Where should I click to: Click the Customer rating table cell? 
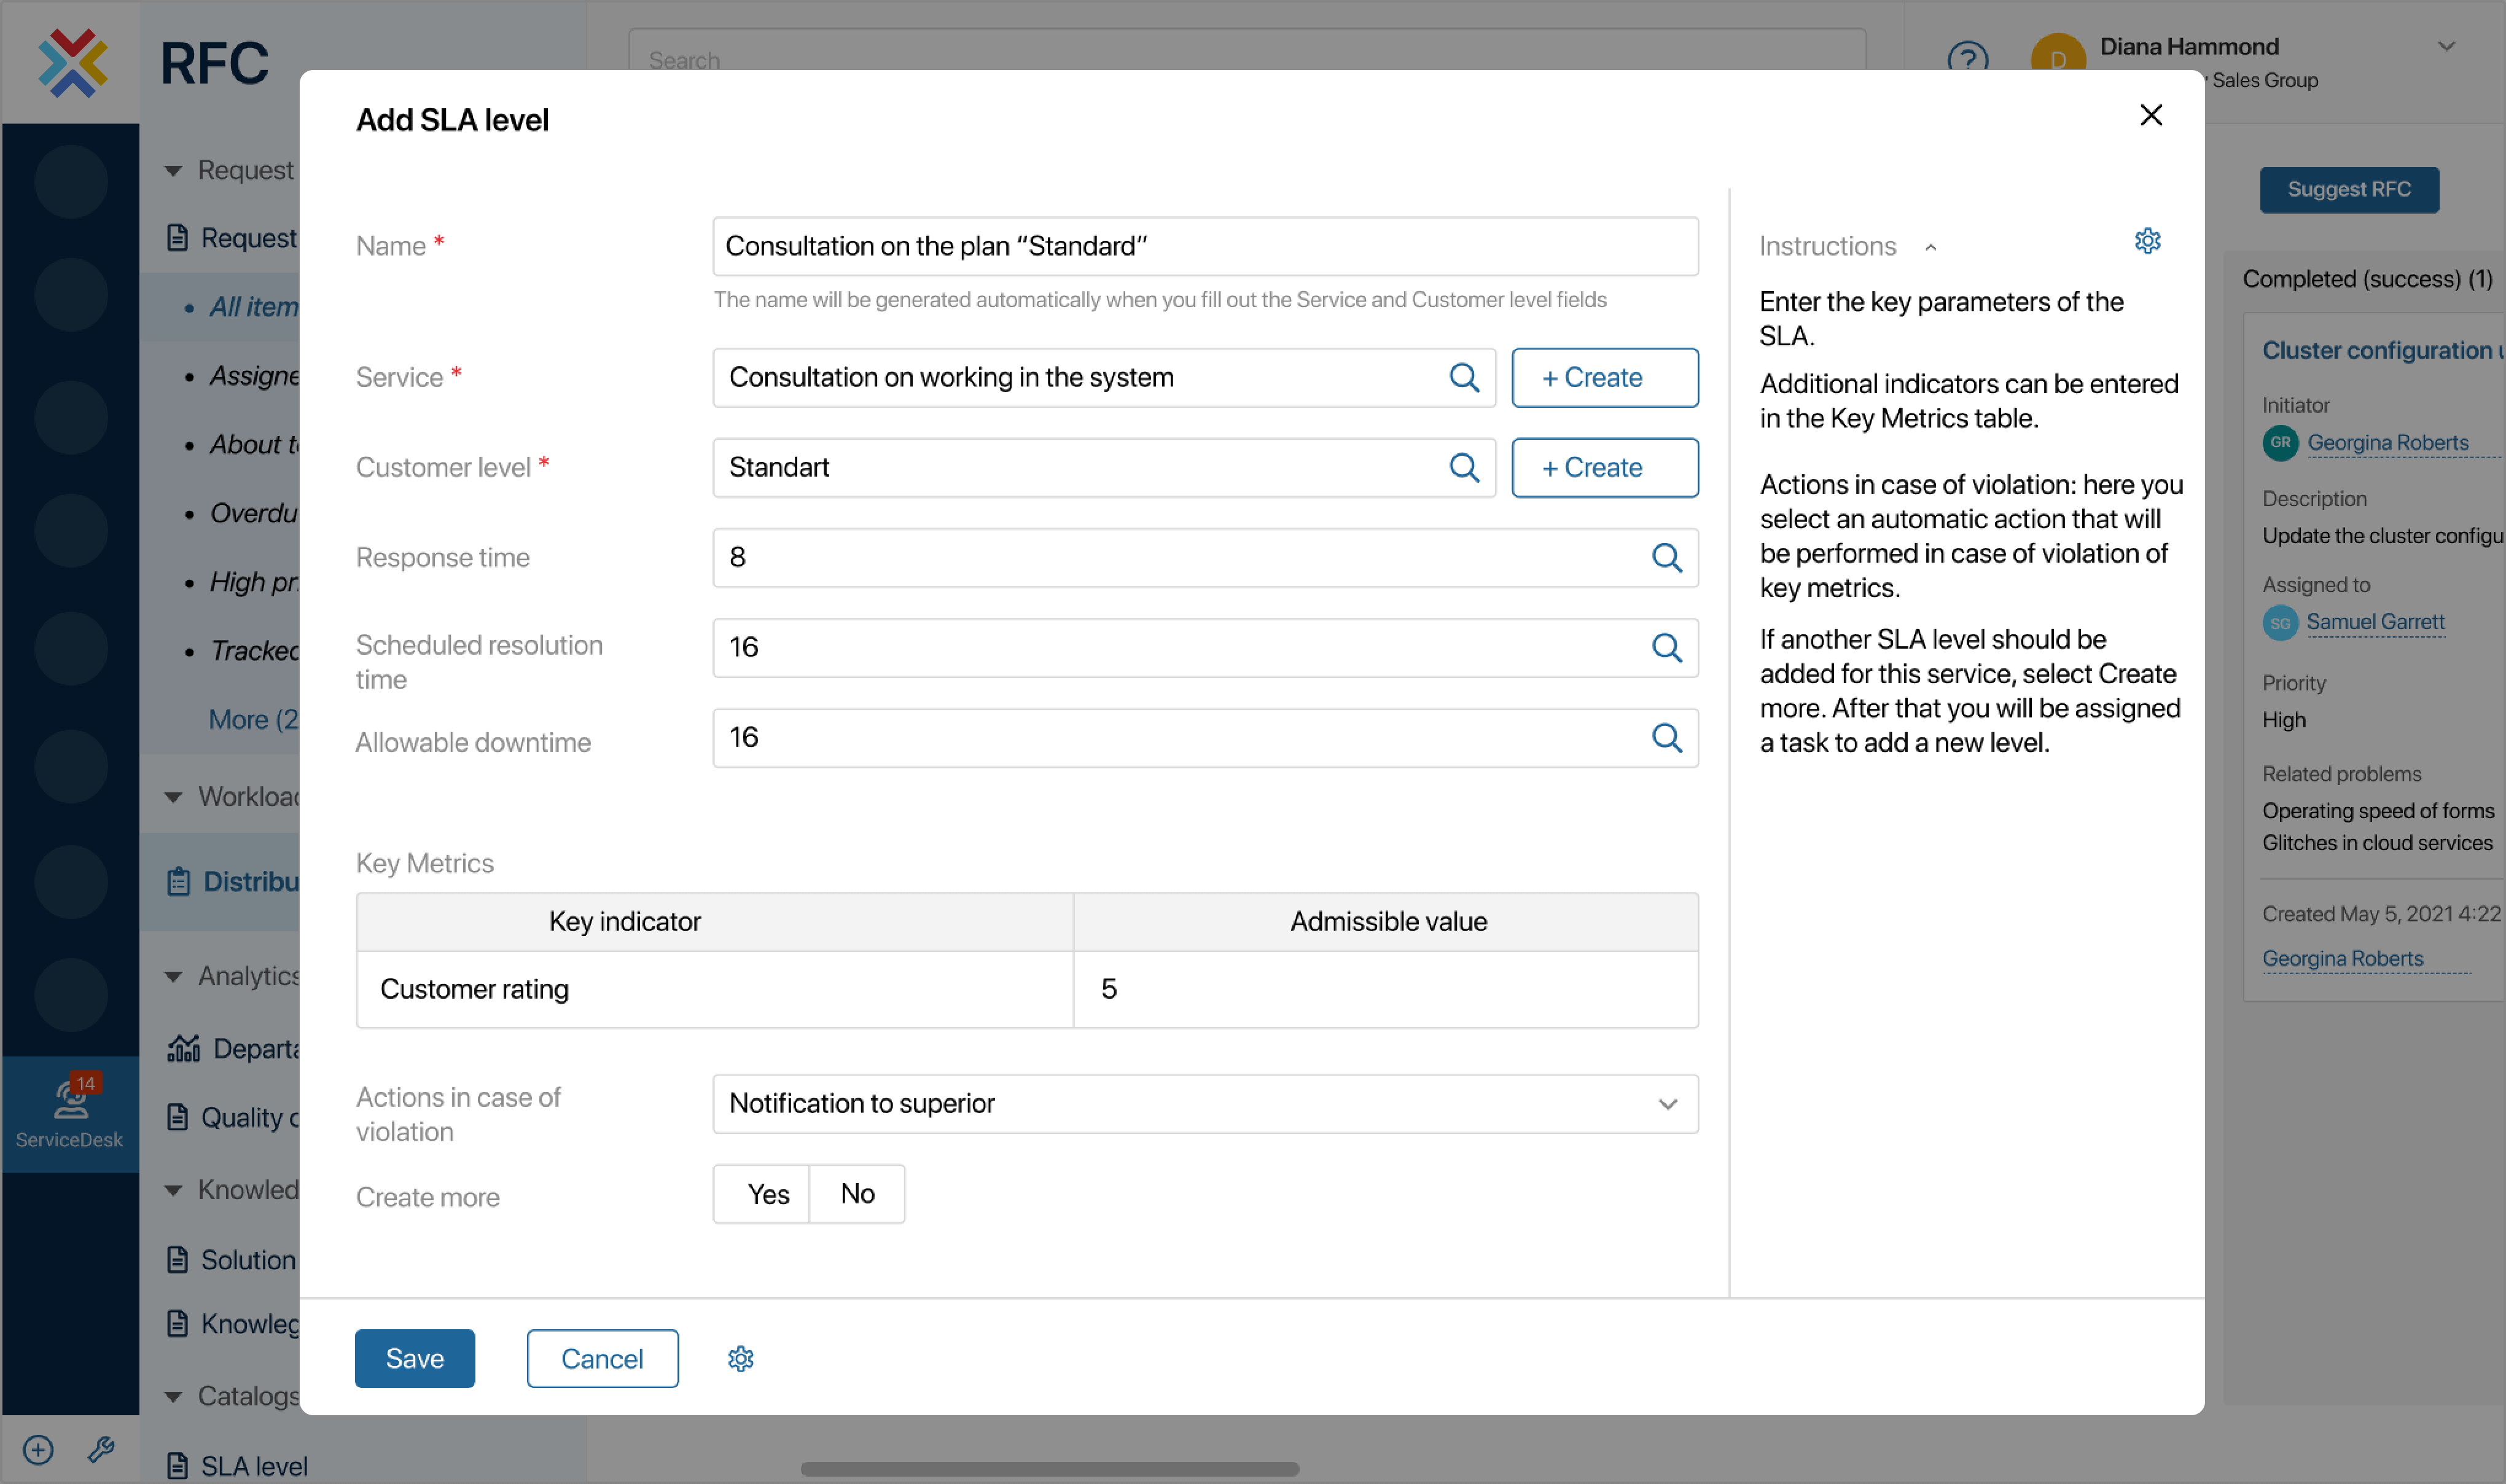[x=714, y=988]
